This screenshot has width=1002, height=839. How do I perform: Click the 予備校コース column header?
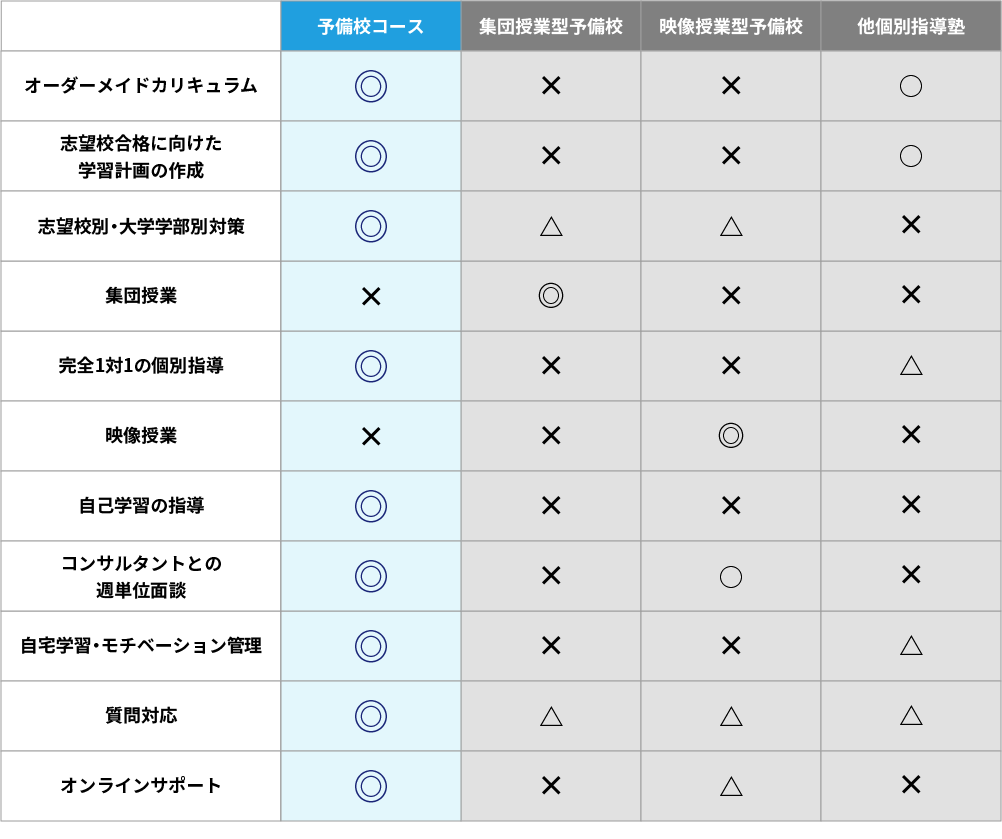point(370,27)
